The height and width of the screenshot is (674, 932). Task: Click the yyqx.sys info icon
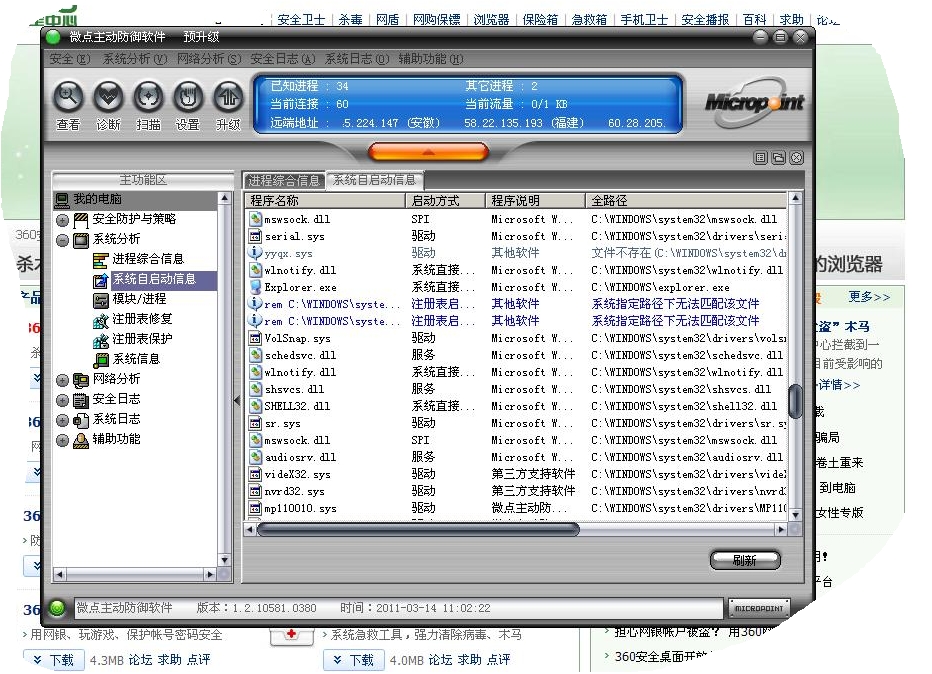[256, 253]
